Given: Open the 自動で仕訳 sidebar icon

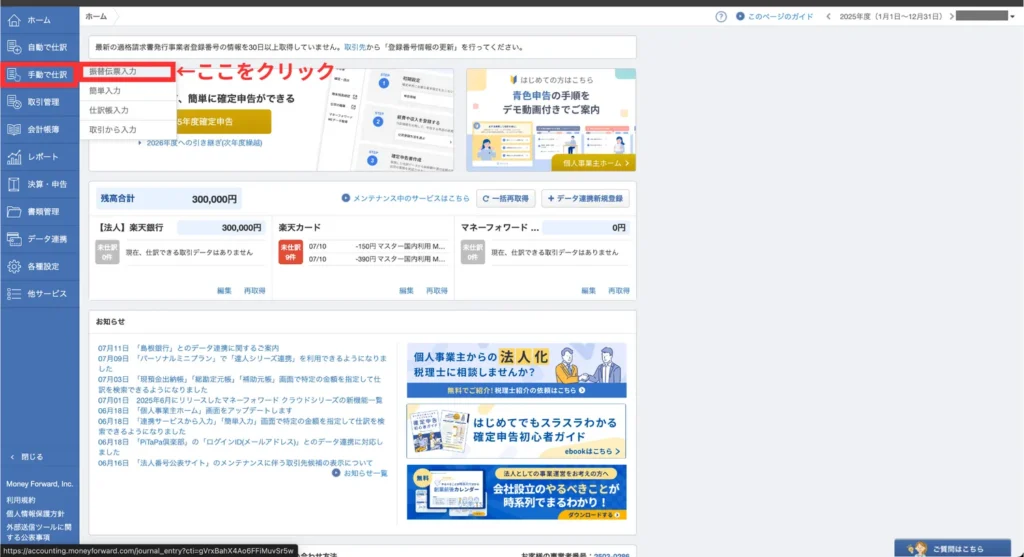Looking at the screenshot, I should tap(14, 47).
